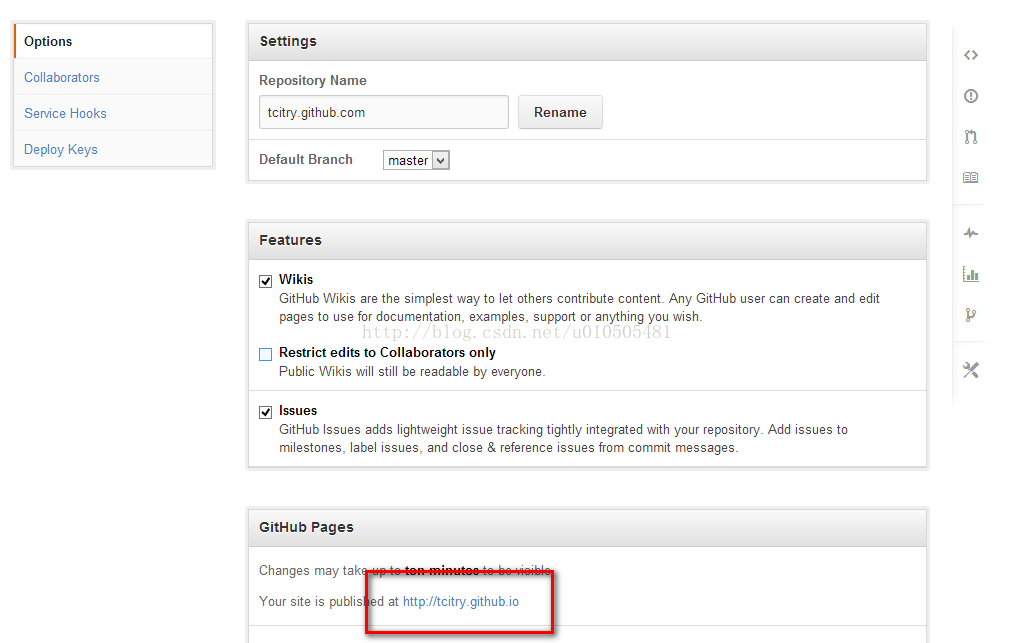Open the Issues exclamation icon
This screenshot has width=1015, height=643.
point(970,96)
